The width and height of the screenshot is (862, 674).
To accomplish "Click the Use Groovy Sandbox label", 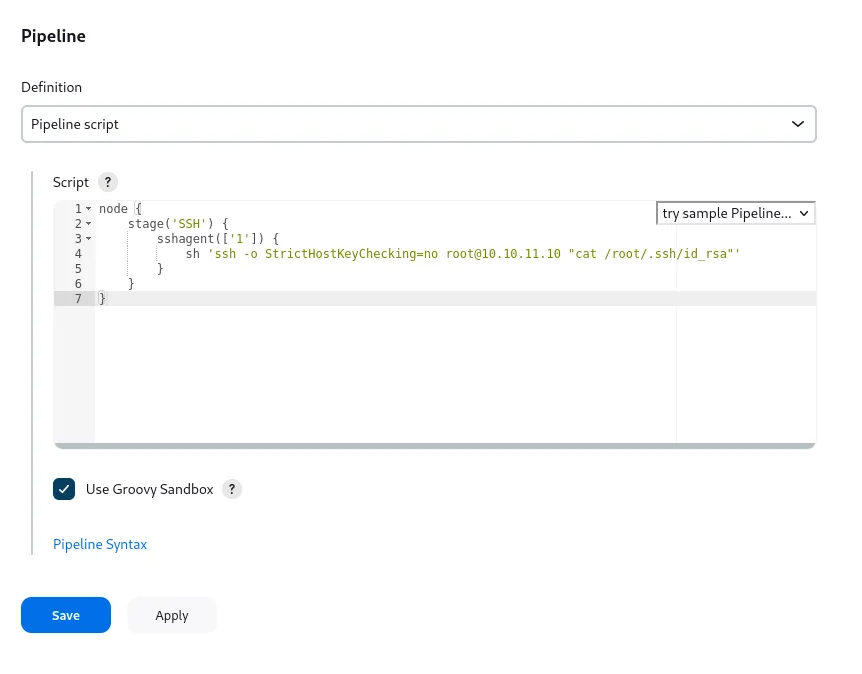I will [150, 489].
